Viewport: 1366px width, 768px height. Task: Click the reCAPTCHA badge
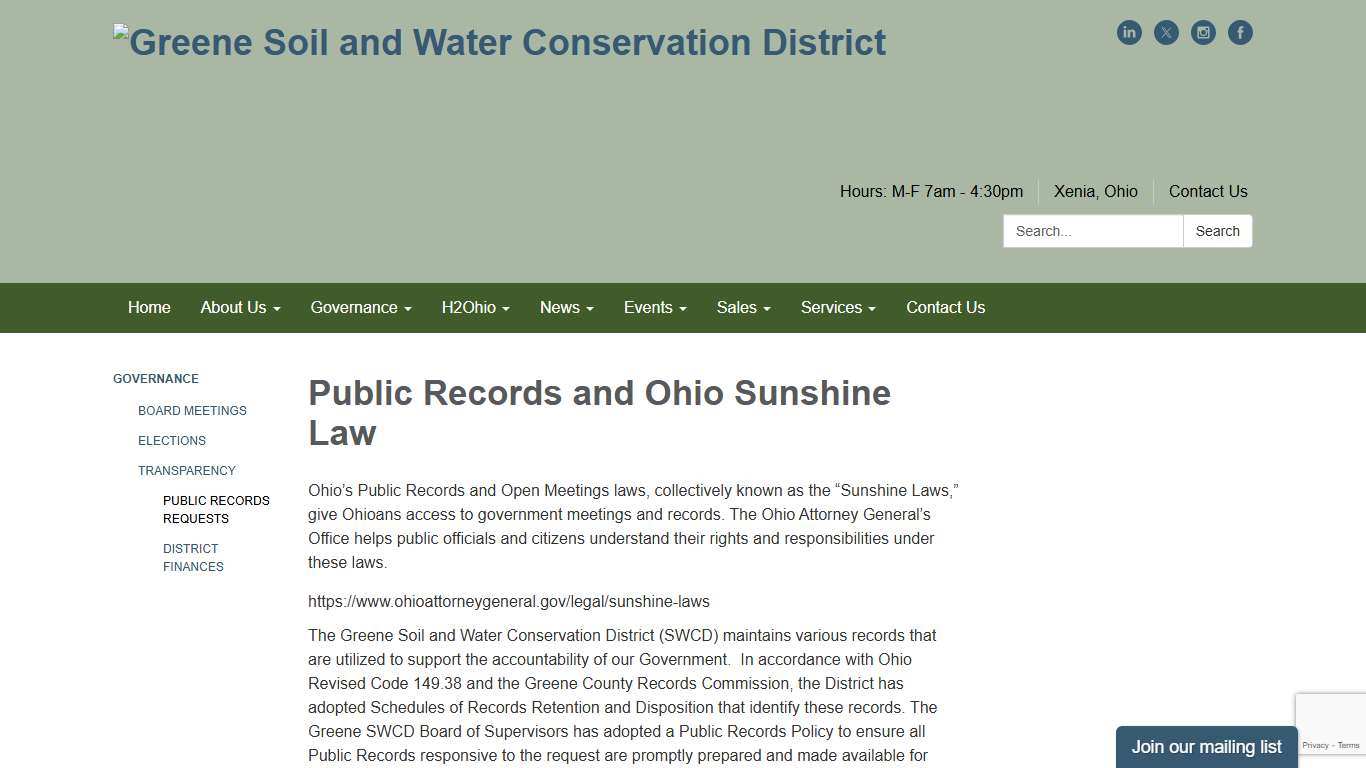1331,722
